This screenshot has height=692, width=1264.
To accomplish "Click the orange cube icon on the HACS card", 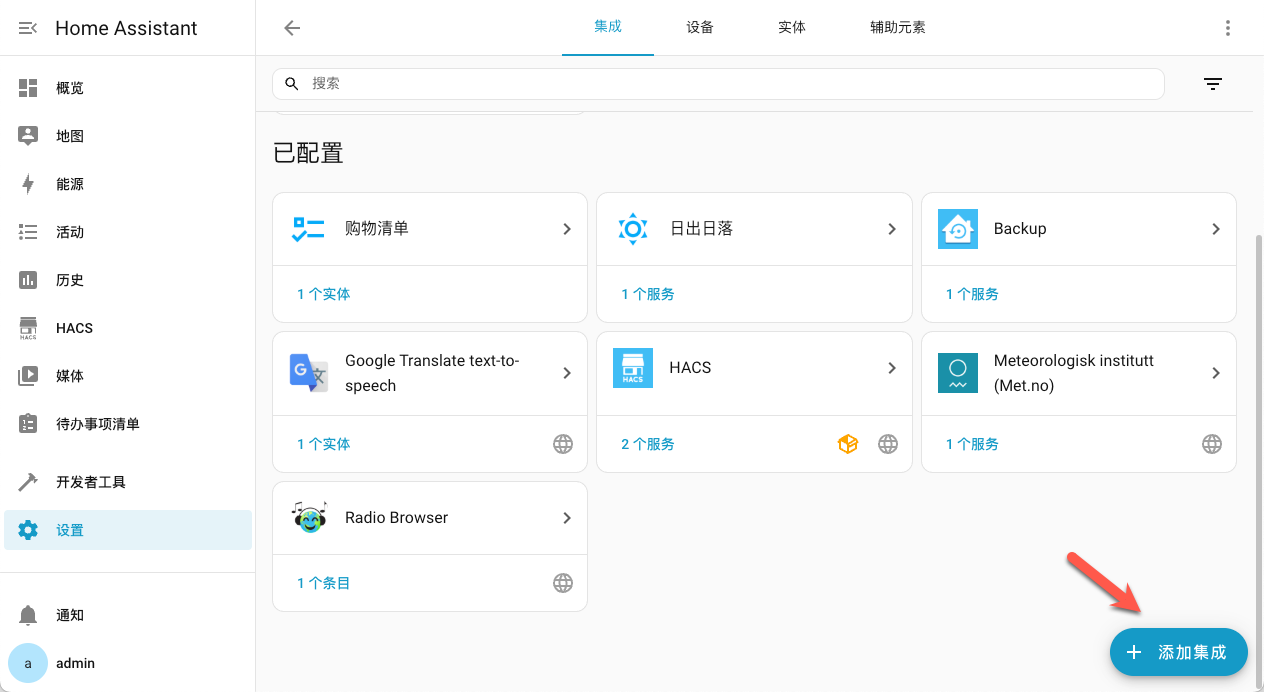I will (848, 443).
